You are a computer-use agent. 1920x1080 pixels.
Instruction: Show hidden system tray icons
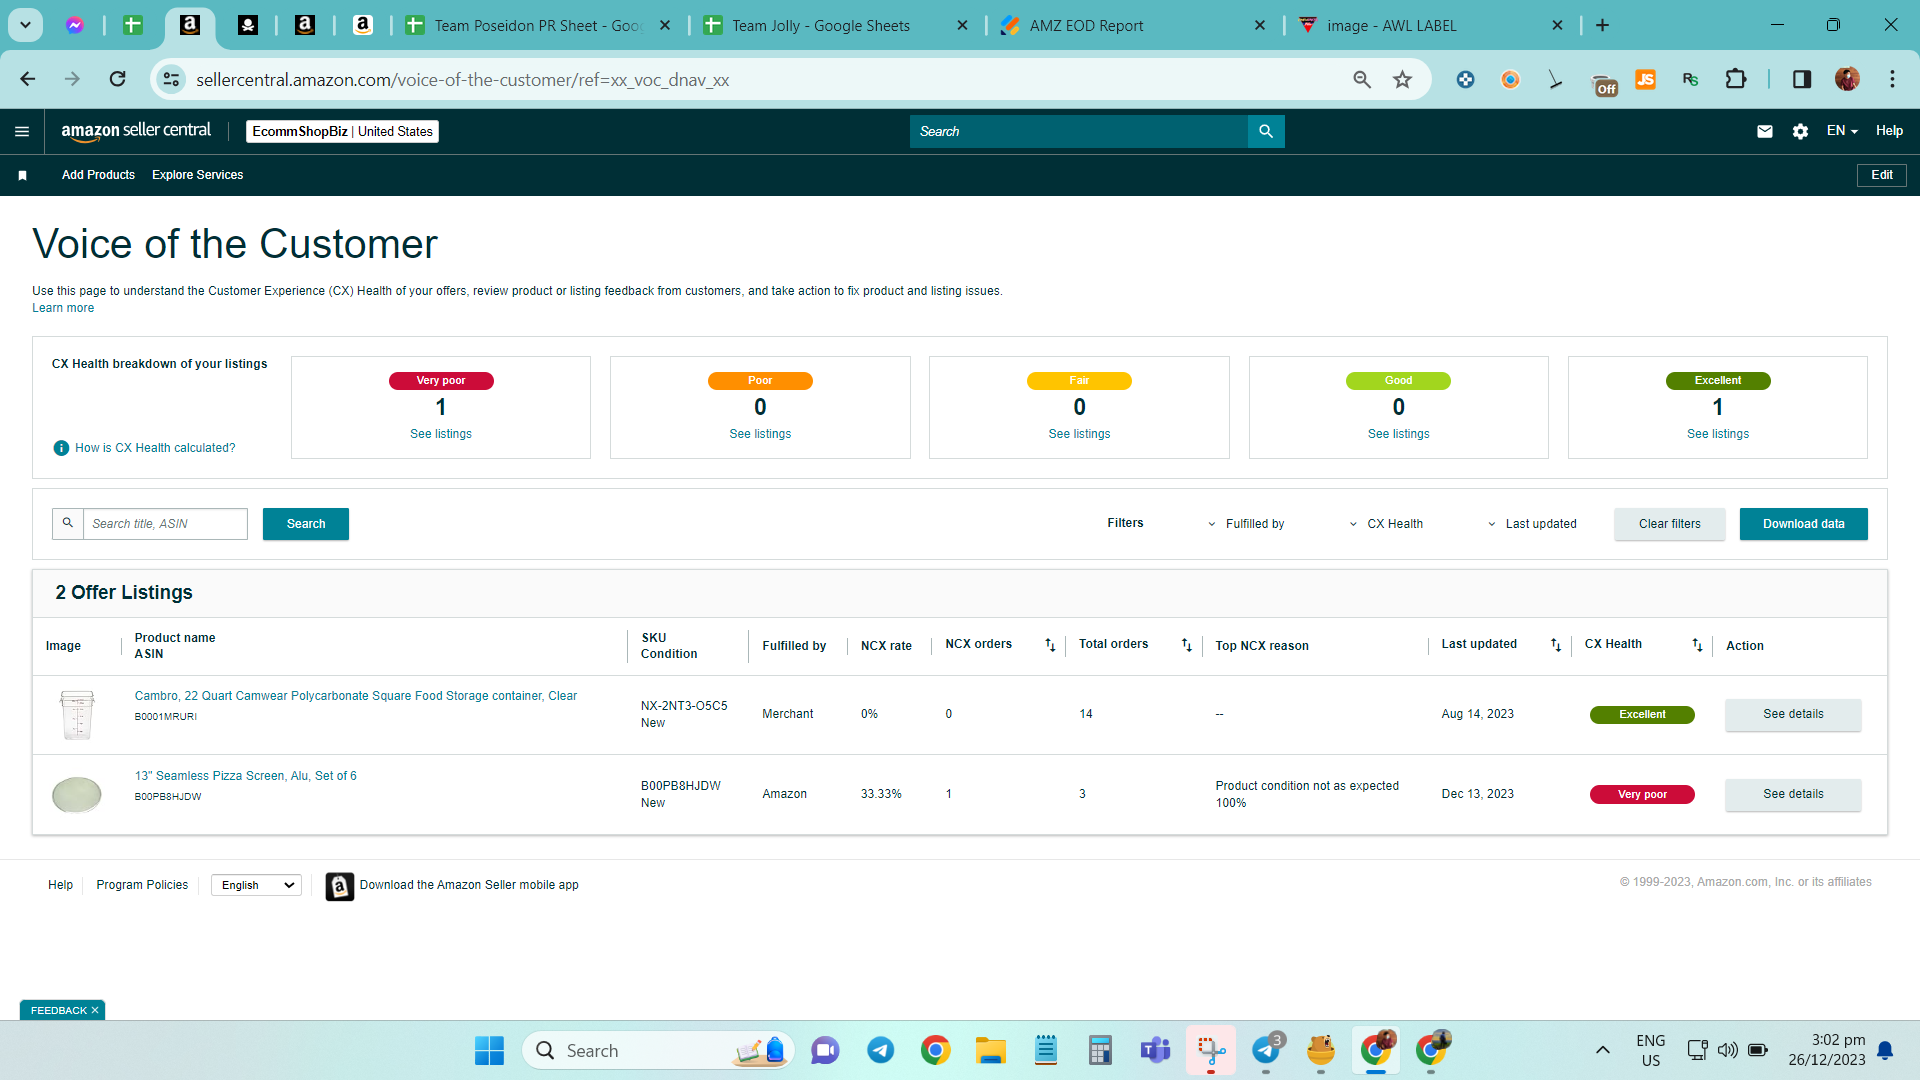pyautogui.click(x=1602, y=1050)
